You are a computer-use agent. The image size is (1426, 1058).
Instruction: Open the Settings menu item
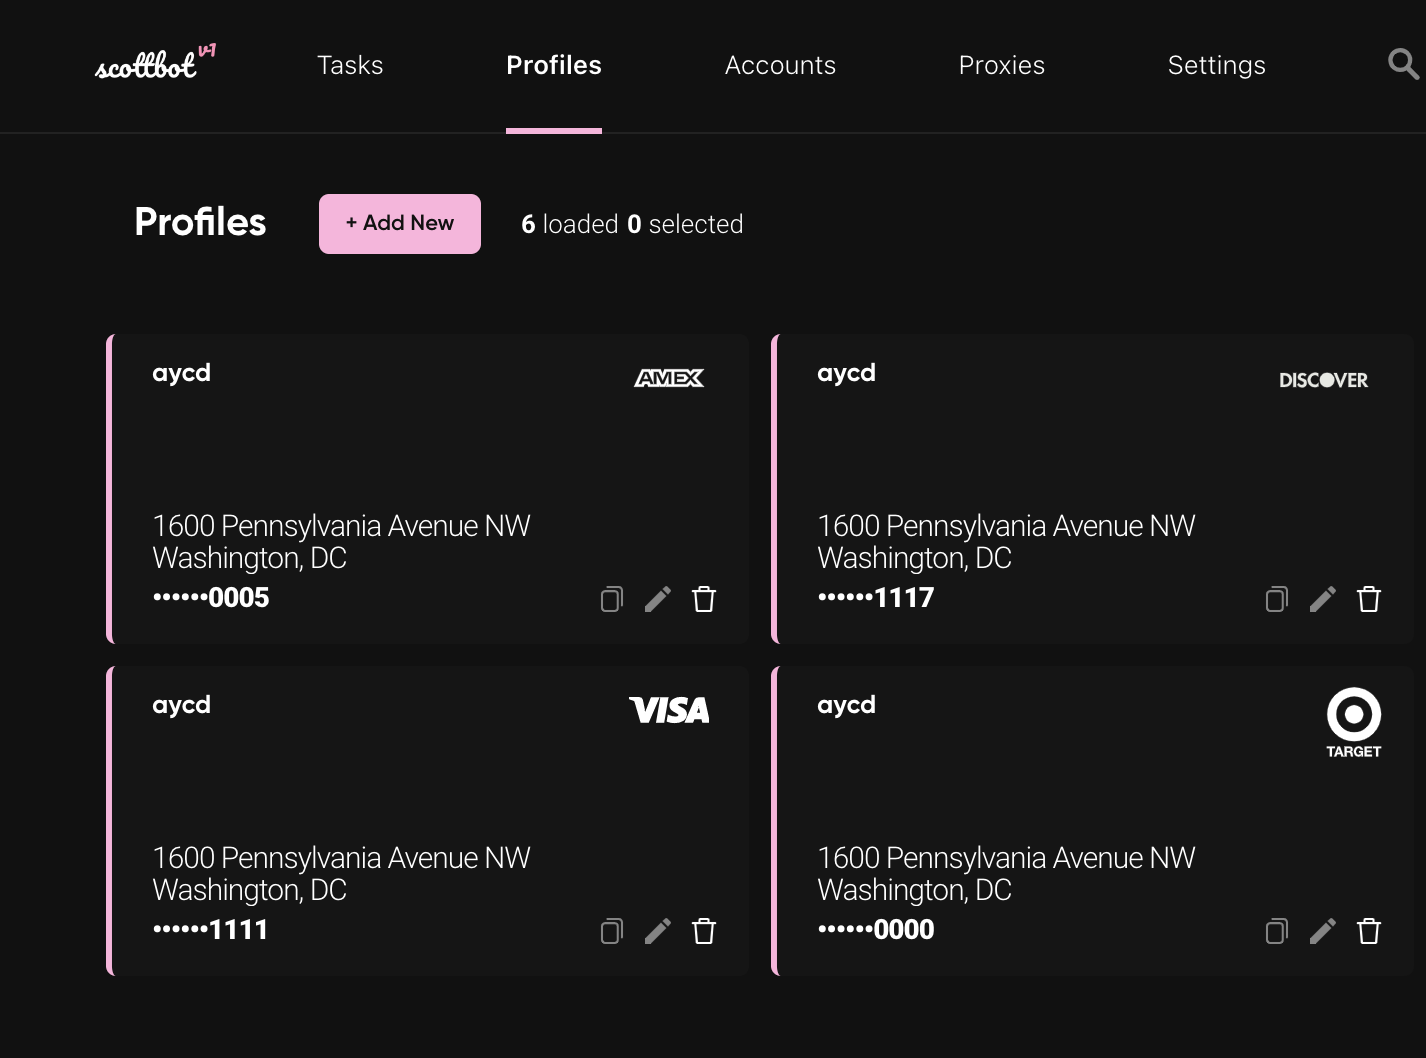coord(1216,65)
